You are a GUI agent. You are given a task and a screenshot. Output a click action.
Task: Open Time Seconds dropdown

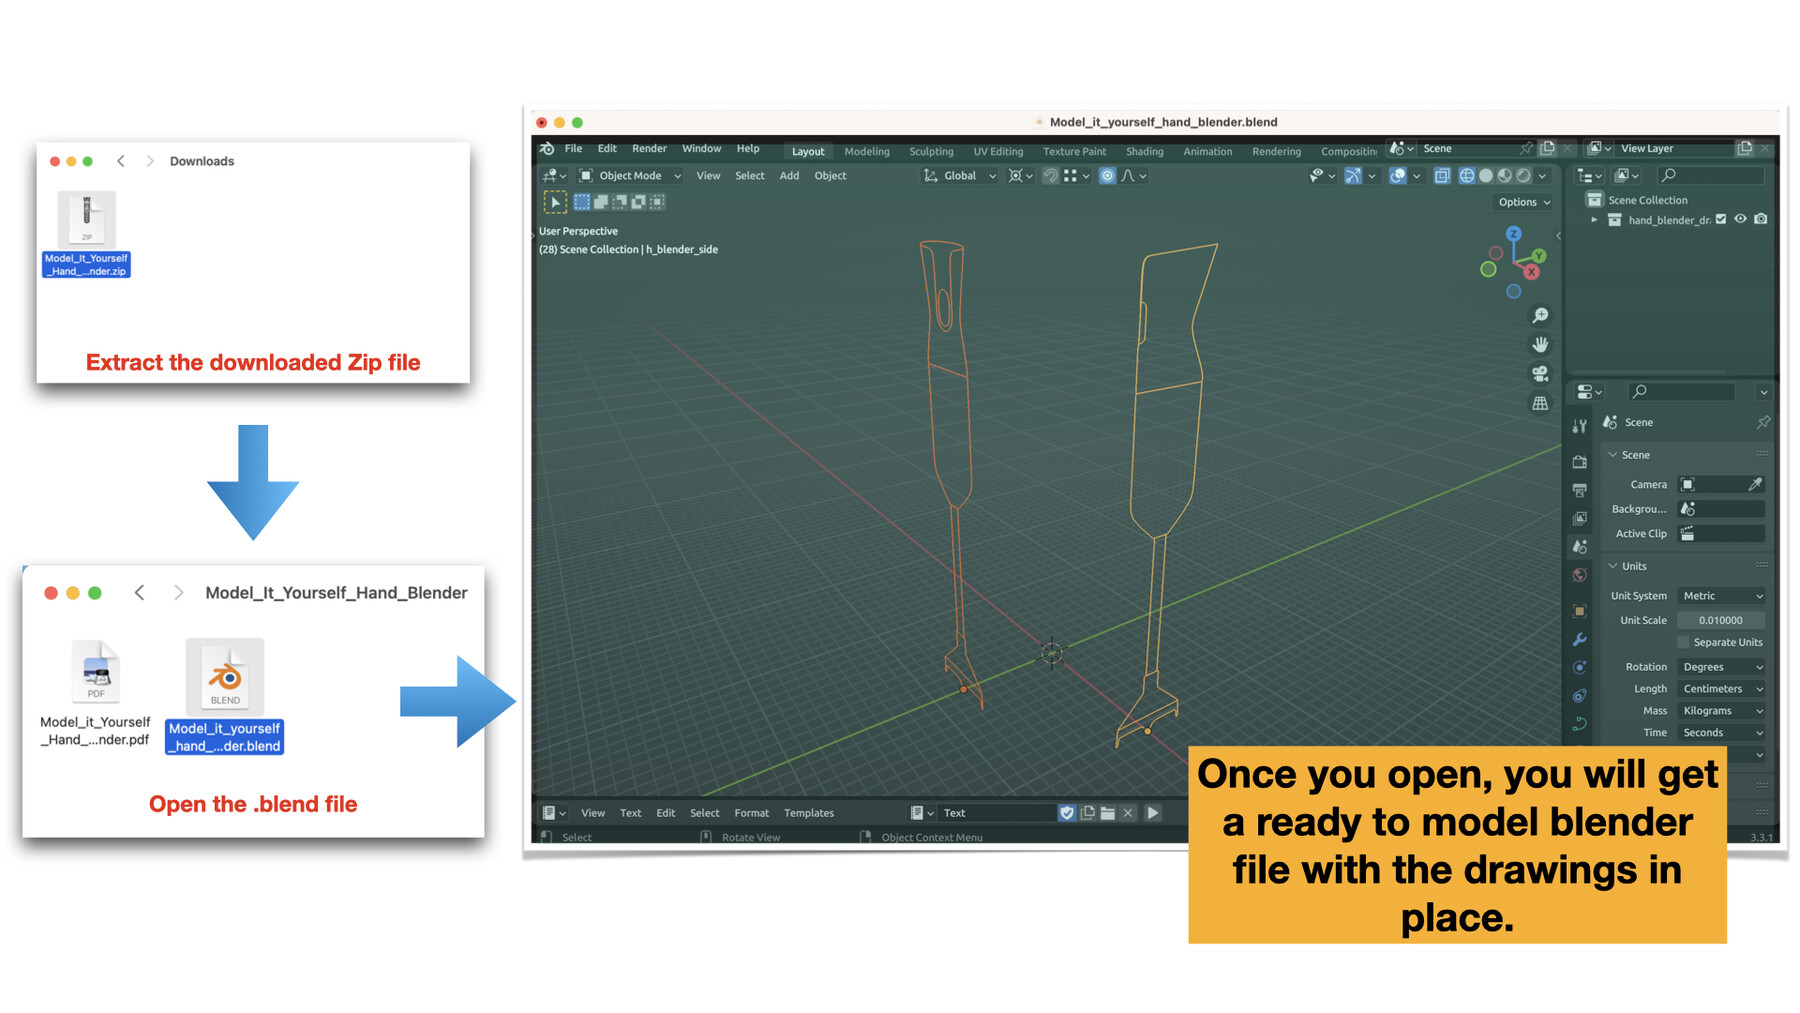pyautogui.click(x=1722, y=733)
